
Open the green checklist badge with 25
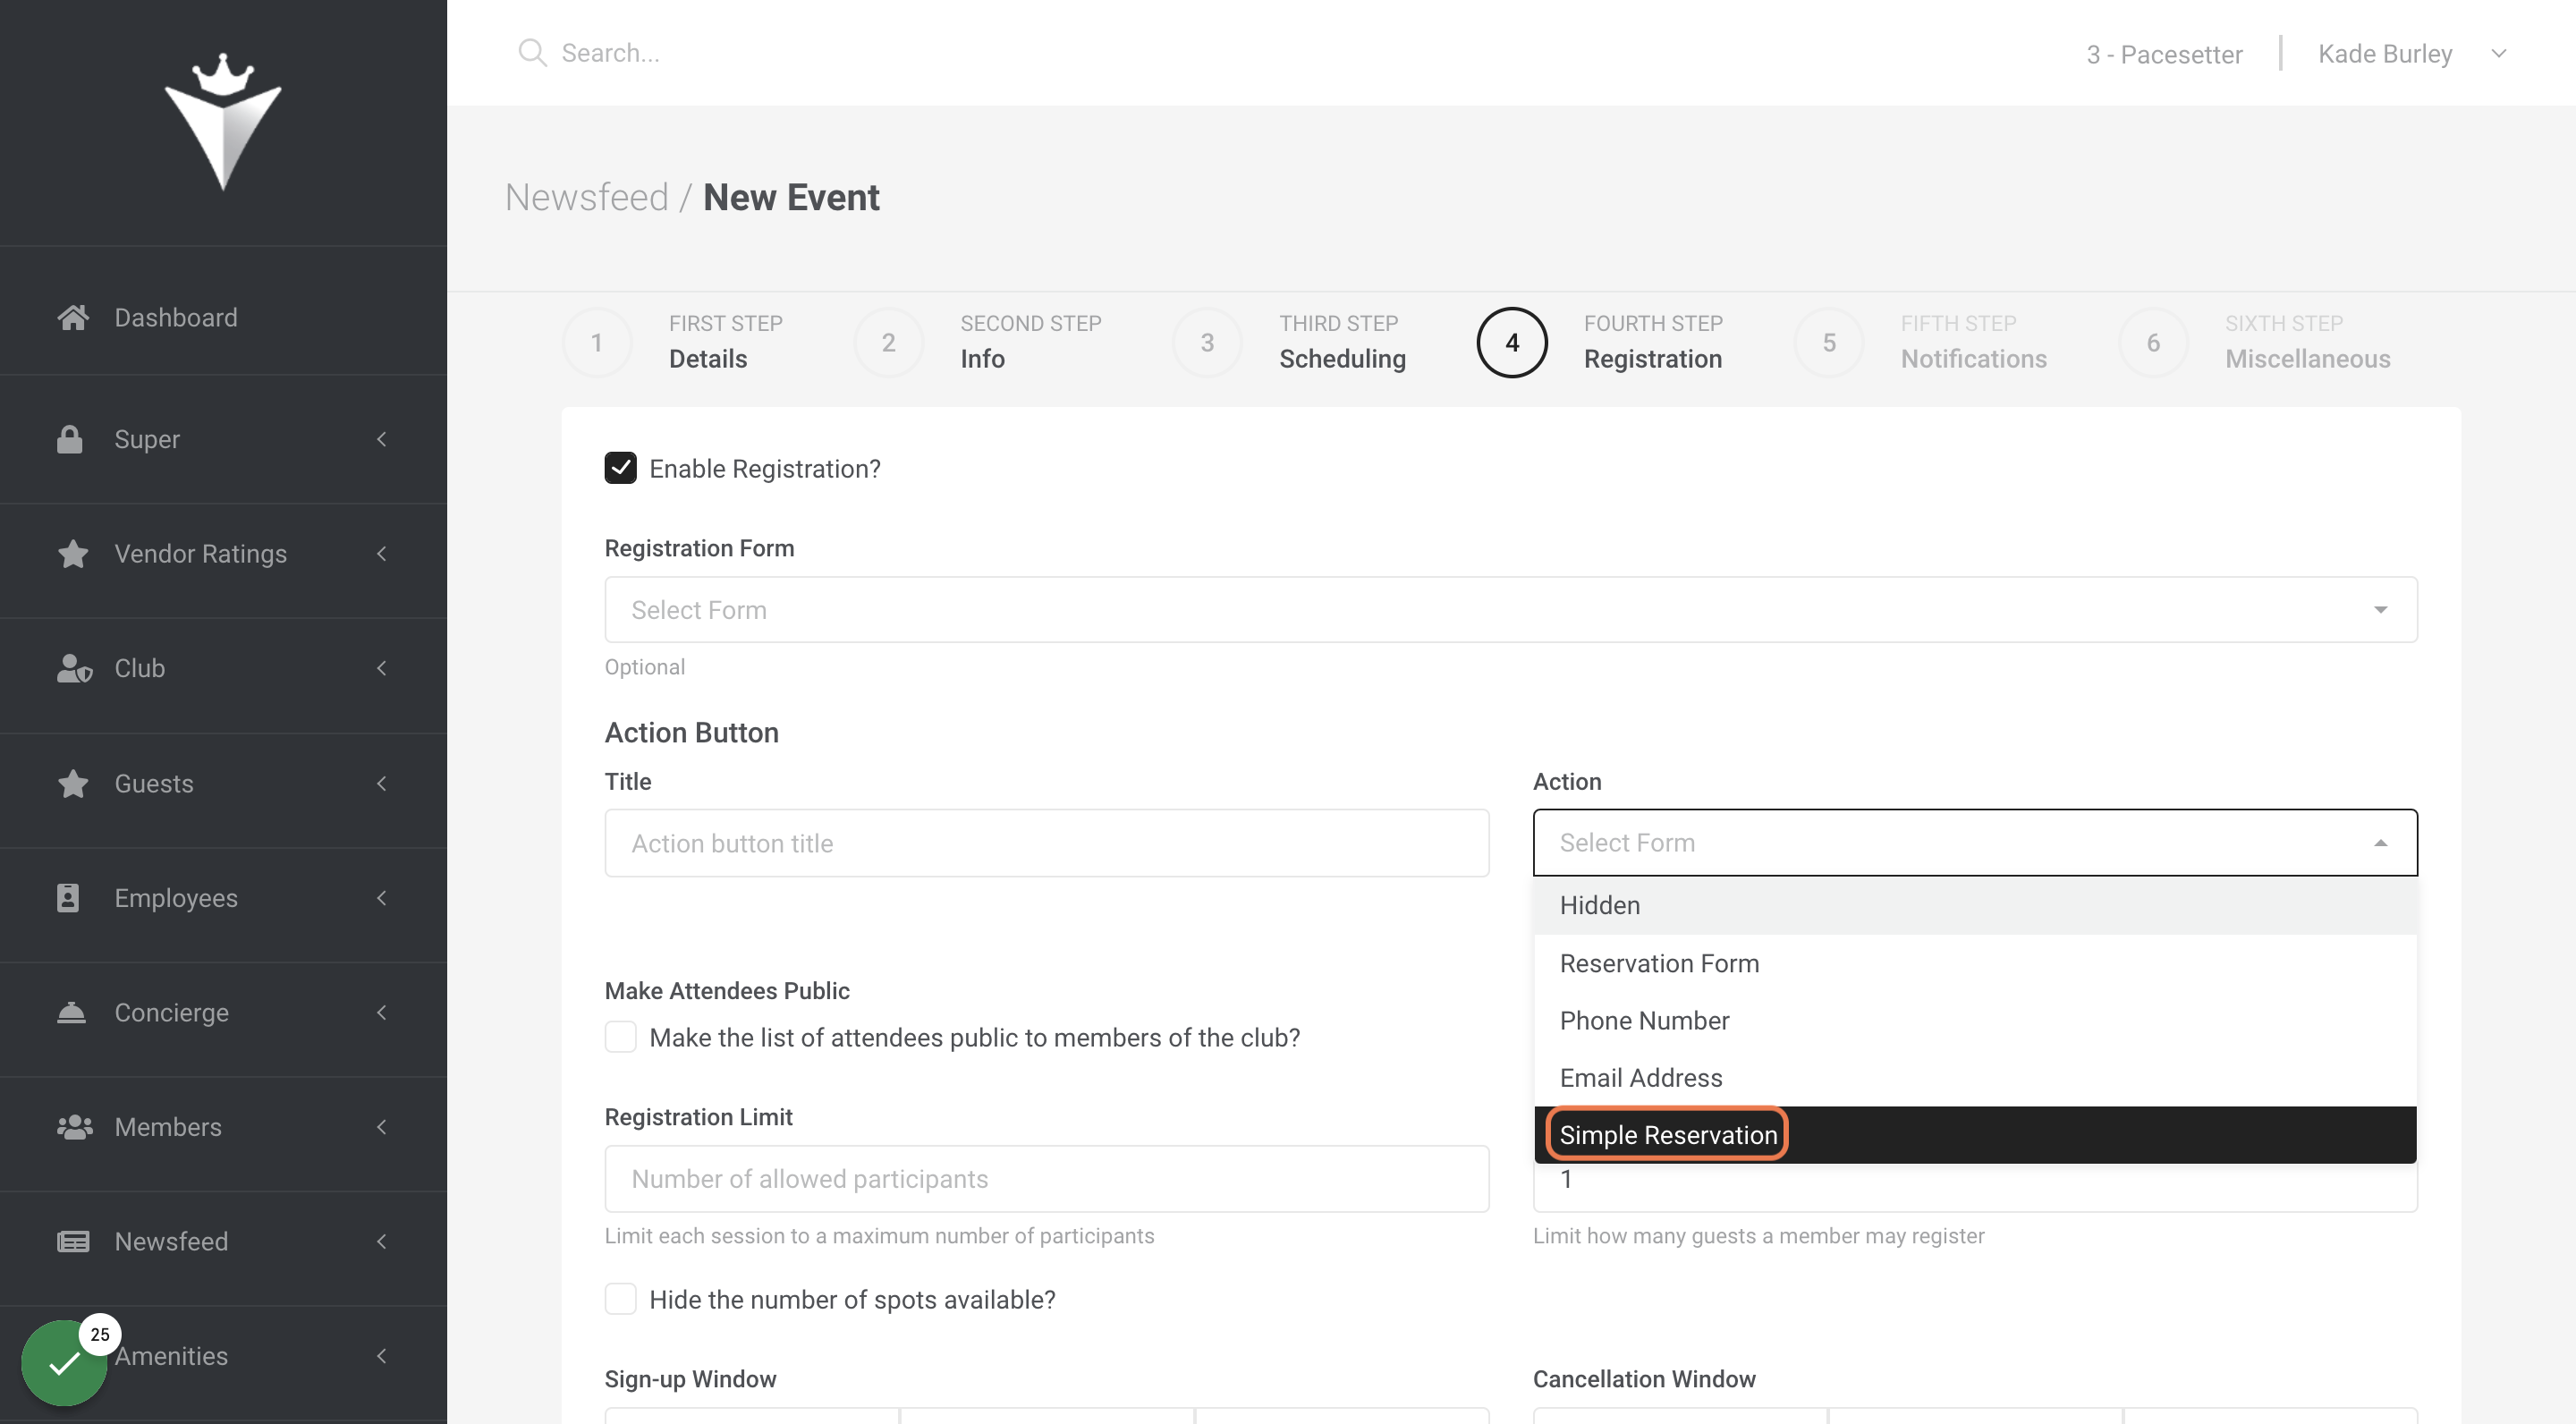click(64, 1362)
